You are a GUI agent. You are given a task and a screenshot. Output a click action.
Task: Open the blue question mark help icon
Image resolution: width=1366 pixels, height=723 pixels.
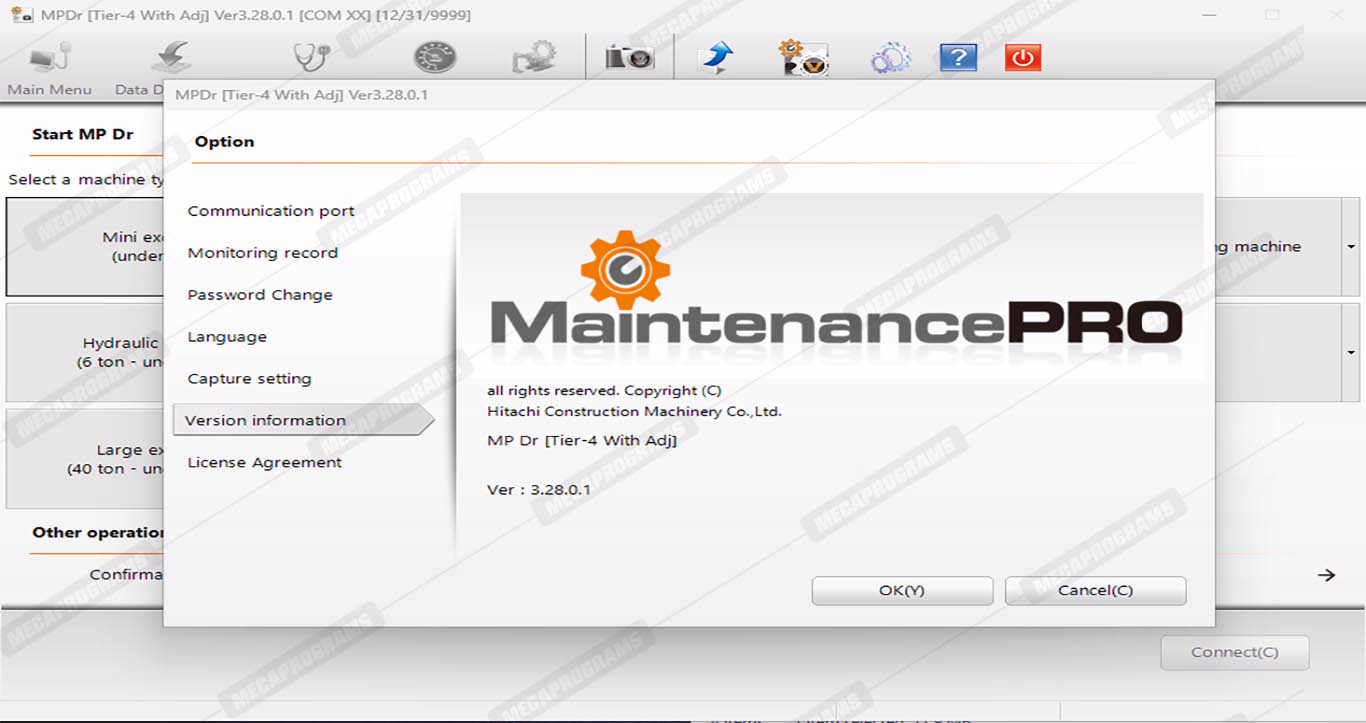click(x=958, y=58)
